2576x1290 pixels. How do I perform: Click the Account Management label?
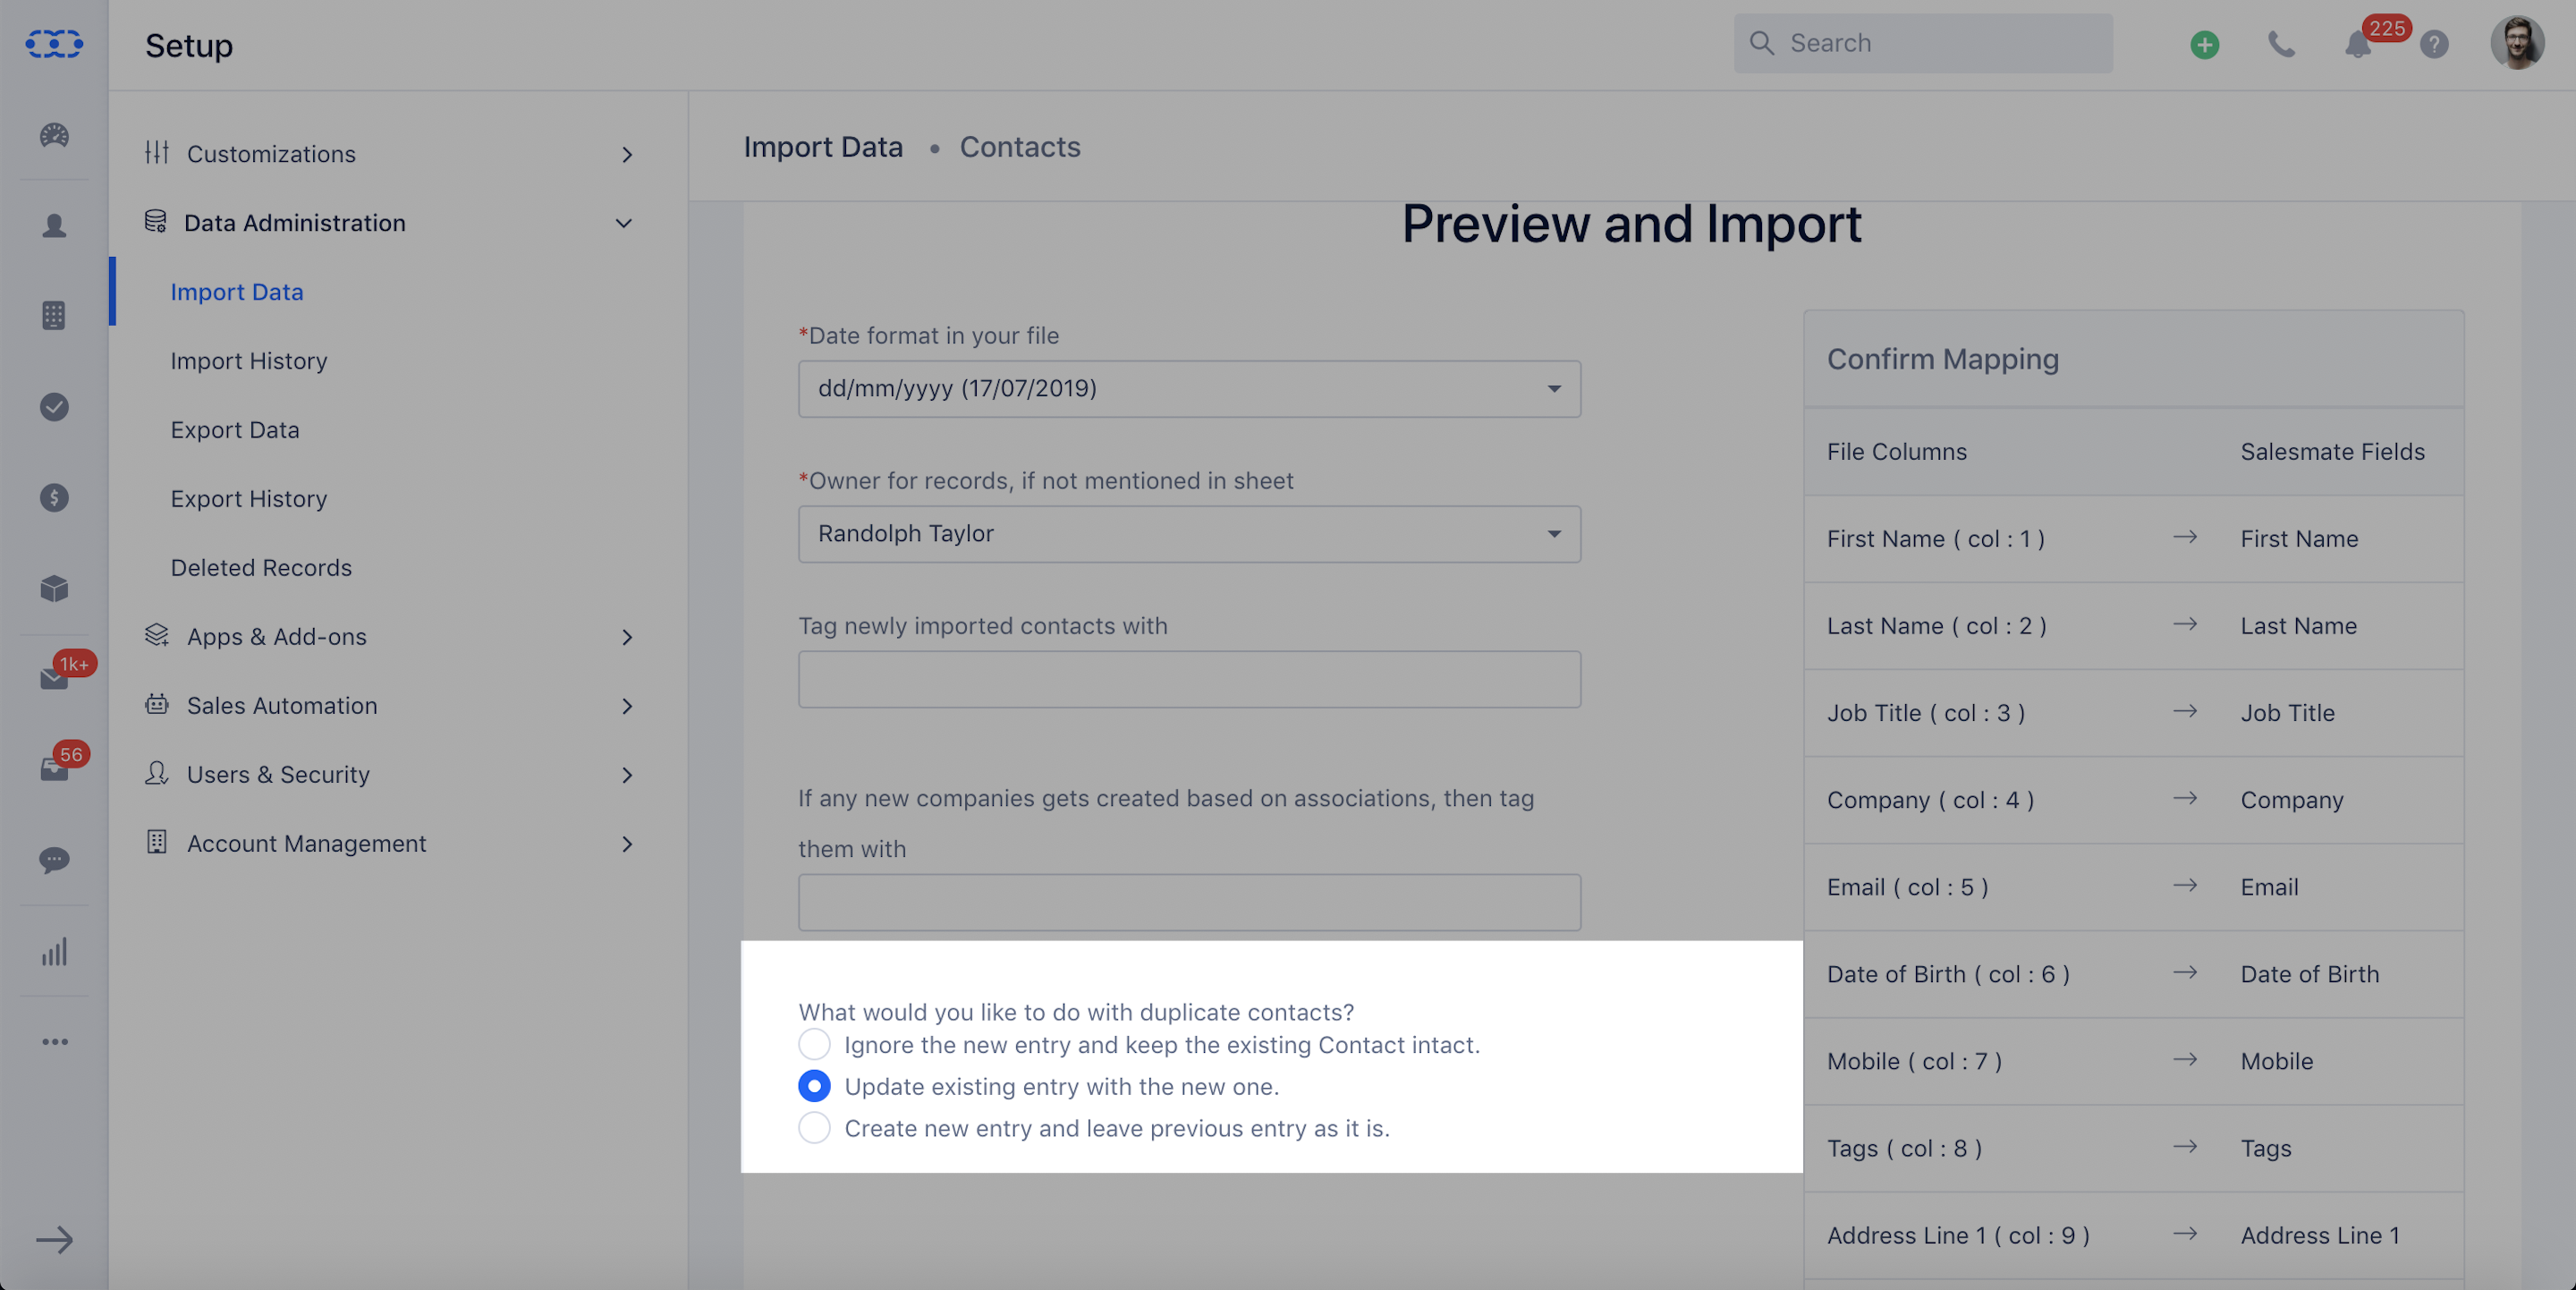pyautogui.click(x=306, y=844)
